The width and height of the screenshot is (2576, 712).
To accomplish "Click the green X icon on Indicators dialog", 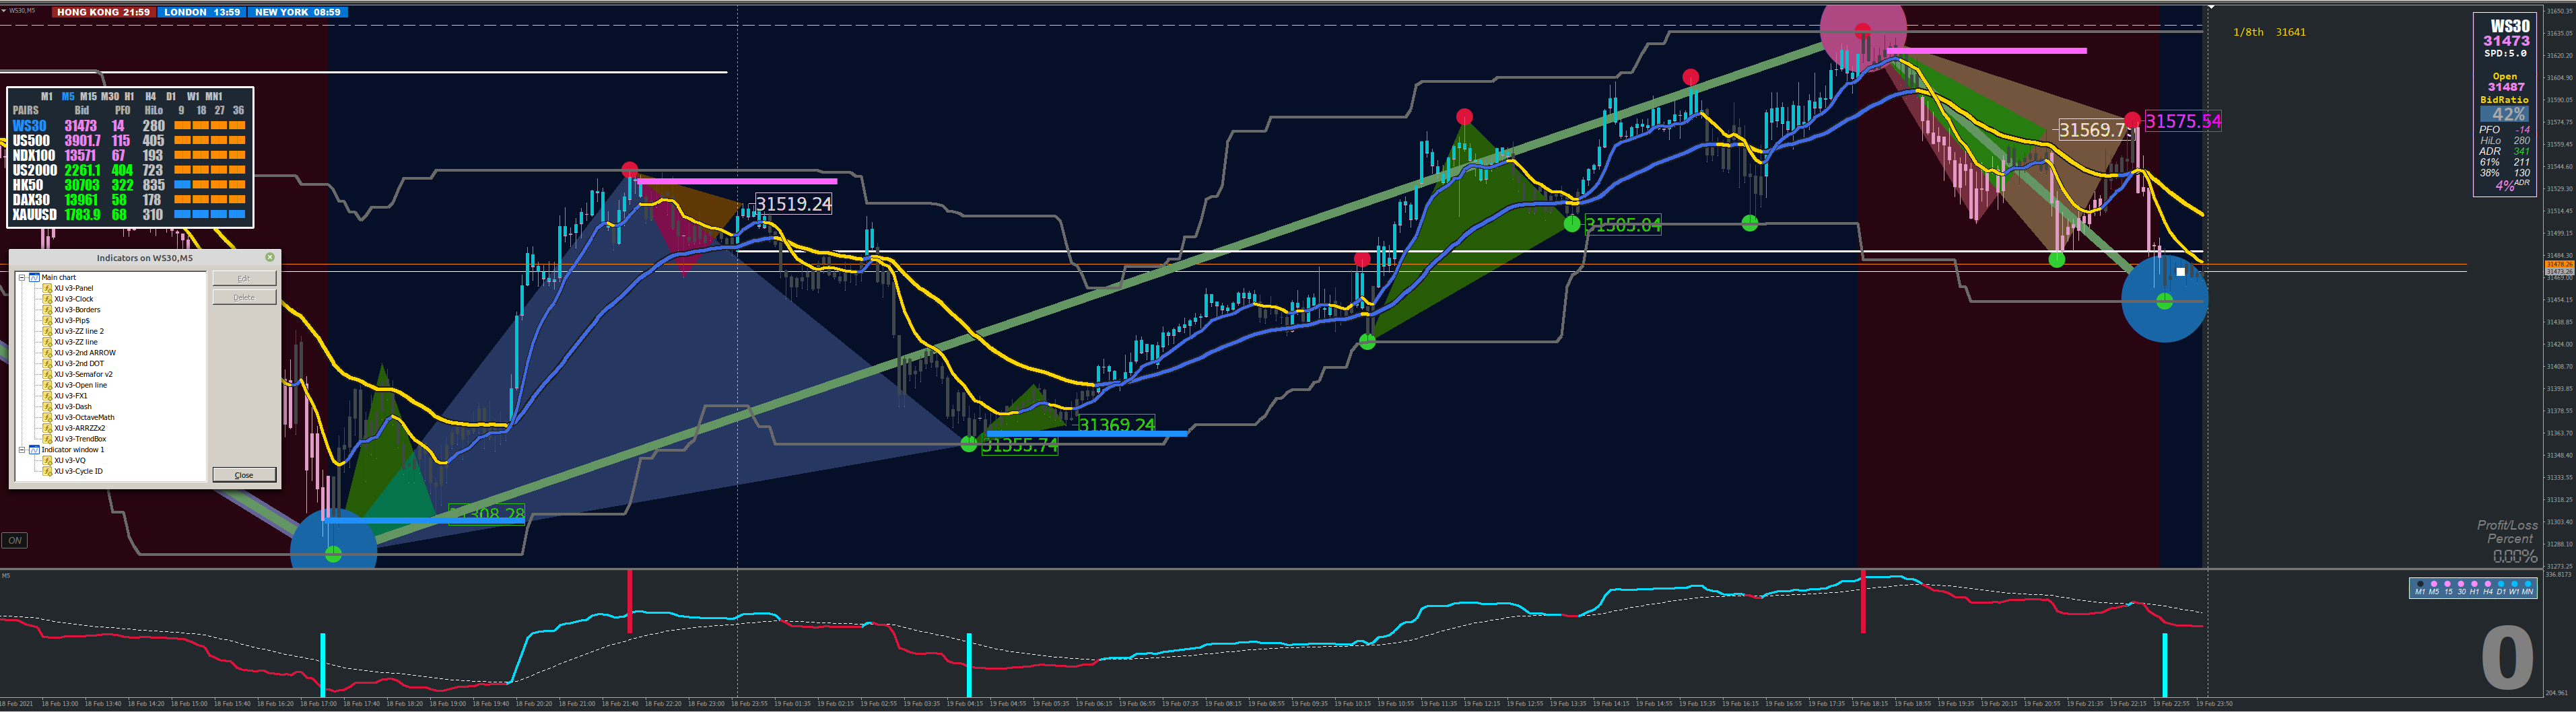I will (x=270, y=257).
